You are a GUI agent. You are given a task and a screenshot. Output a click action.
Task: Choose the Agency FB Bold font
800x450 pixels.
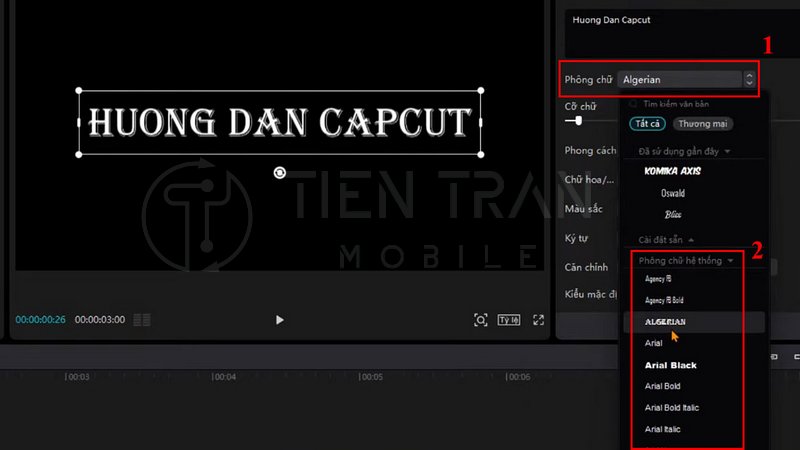click(664, 301)
